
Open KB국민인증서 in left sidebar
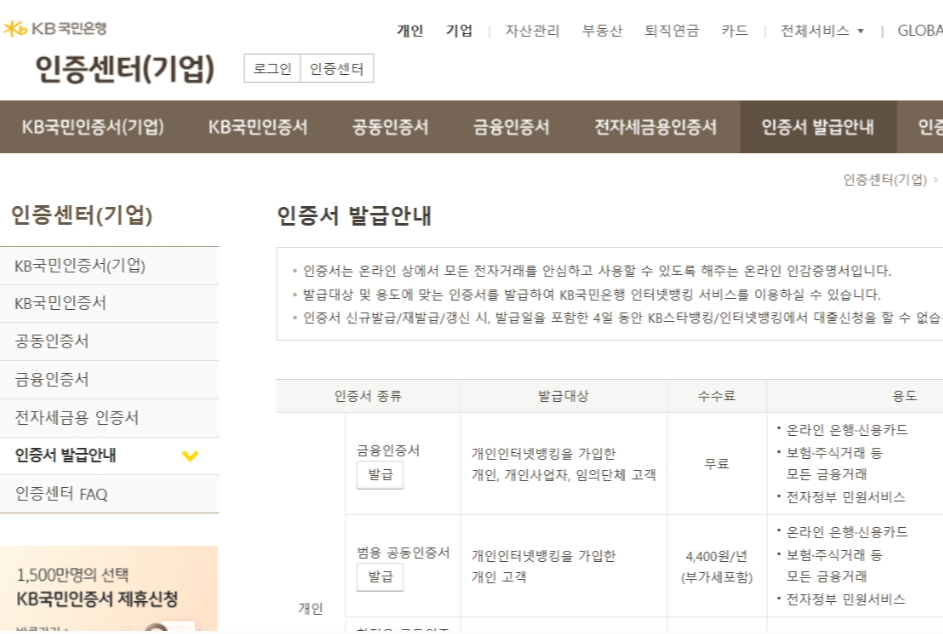click(x=109, y=304)
